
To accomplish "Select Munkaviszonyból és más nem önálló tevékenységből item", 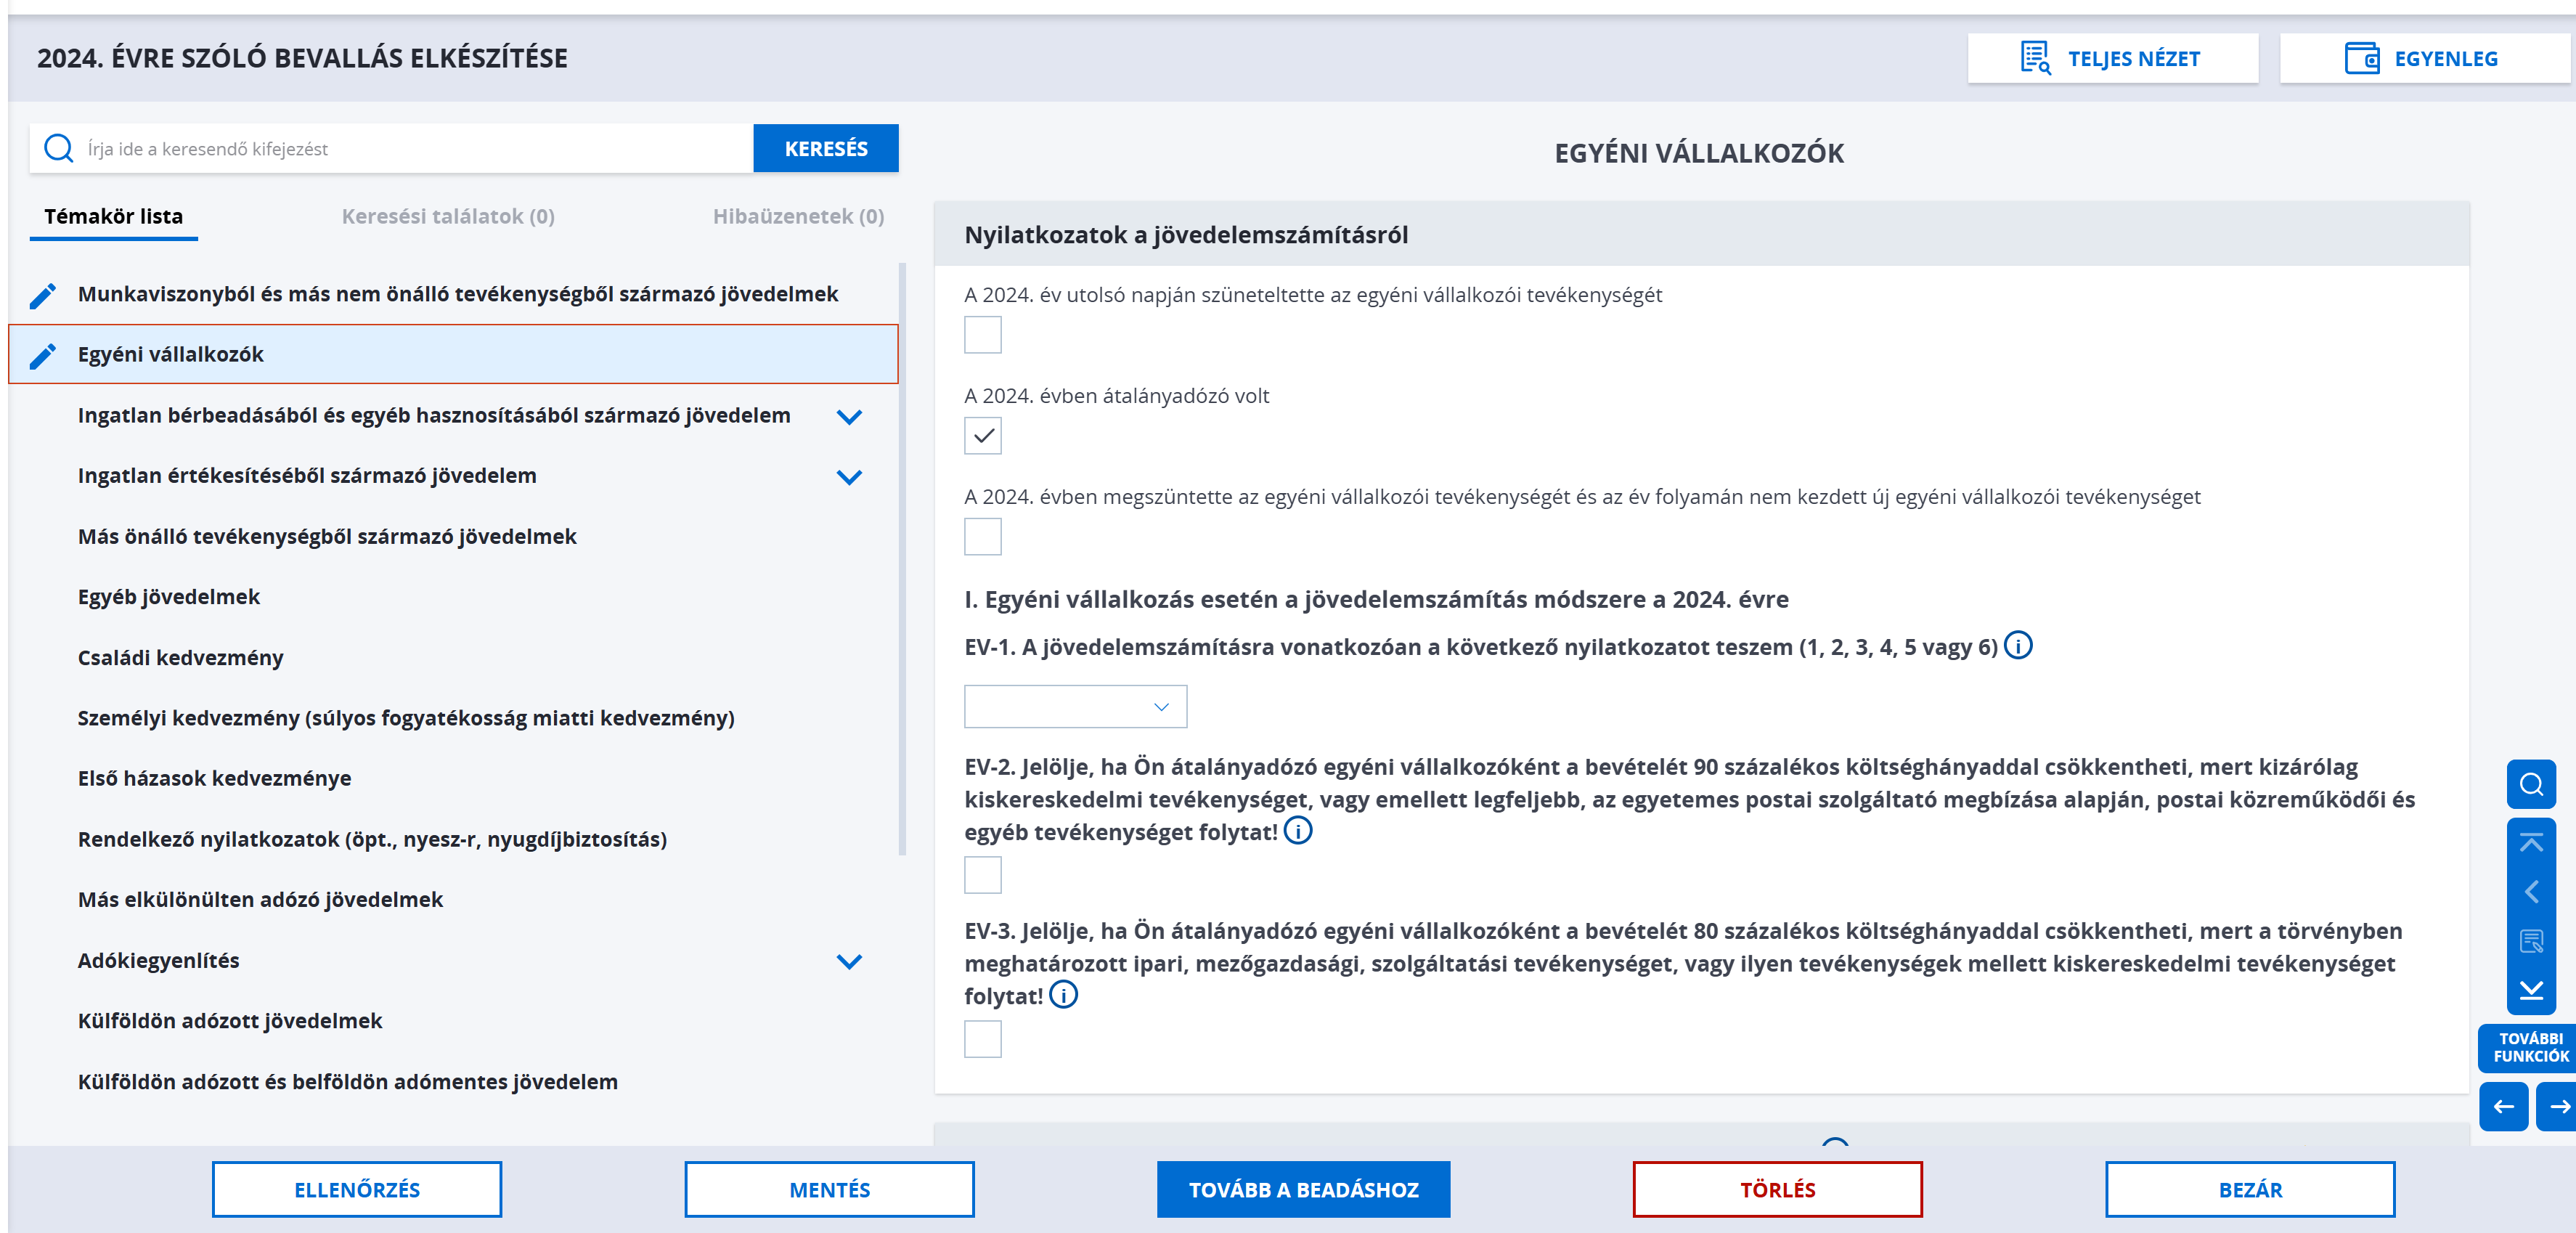I will pos(457,294).
